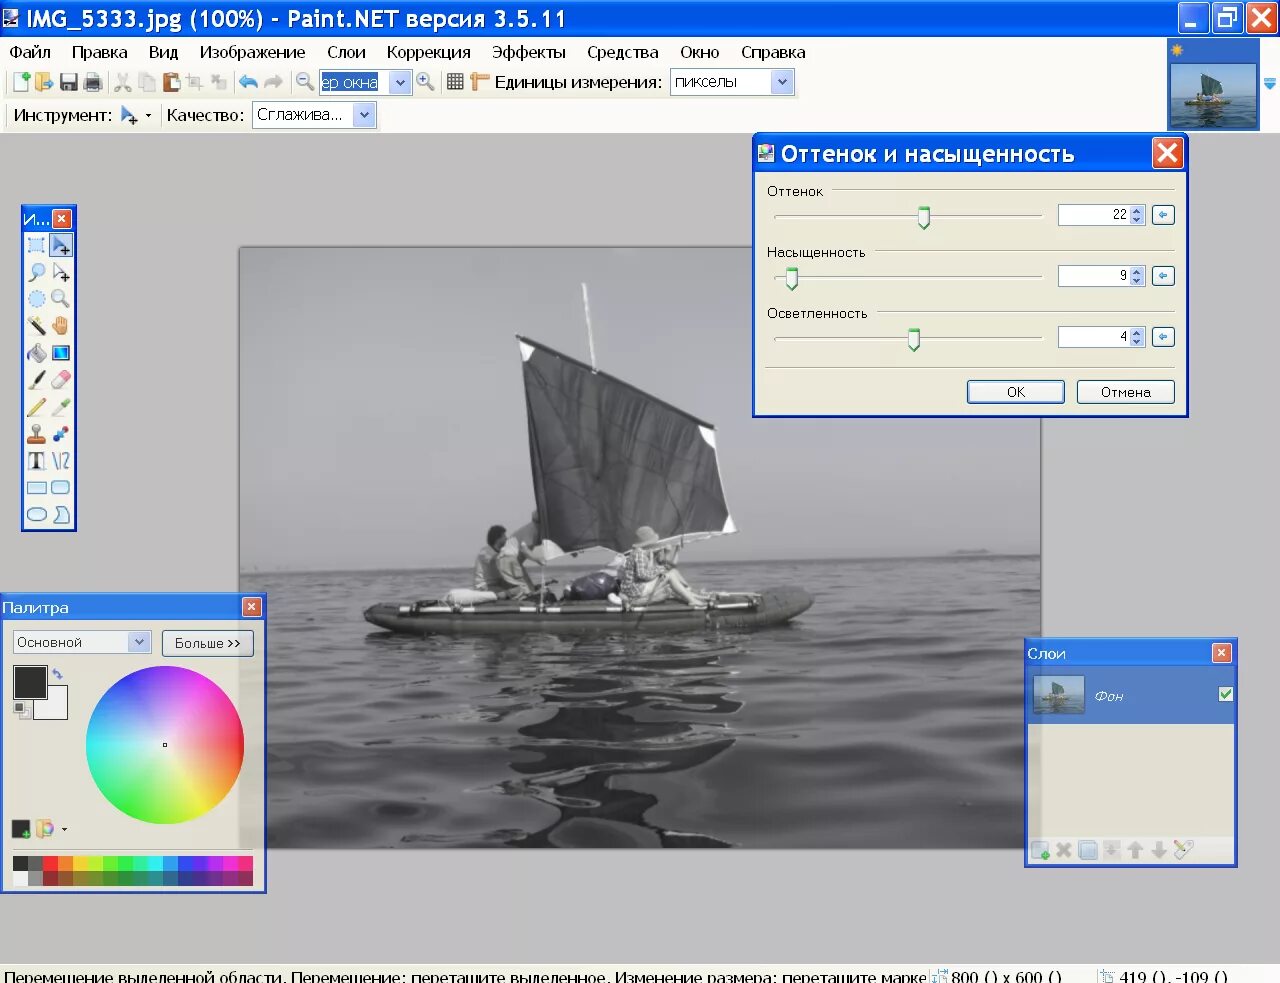The height and width of the screenshot is (983, 1280).
Task: Select the Lasso Select tool
Action: 36,272
